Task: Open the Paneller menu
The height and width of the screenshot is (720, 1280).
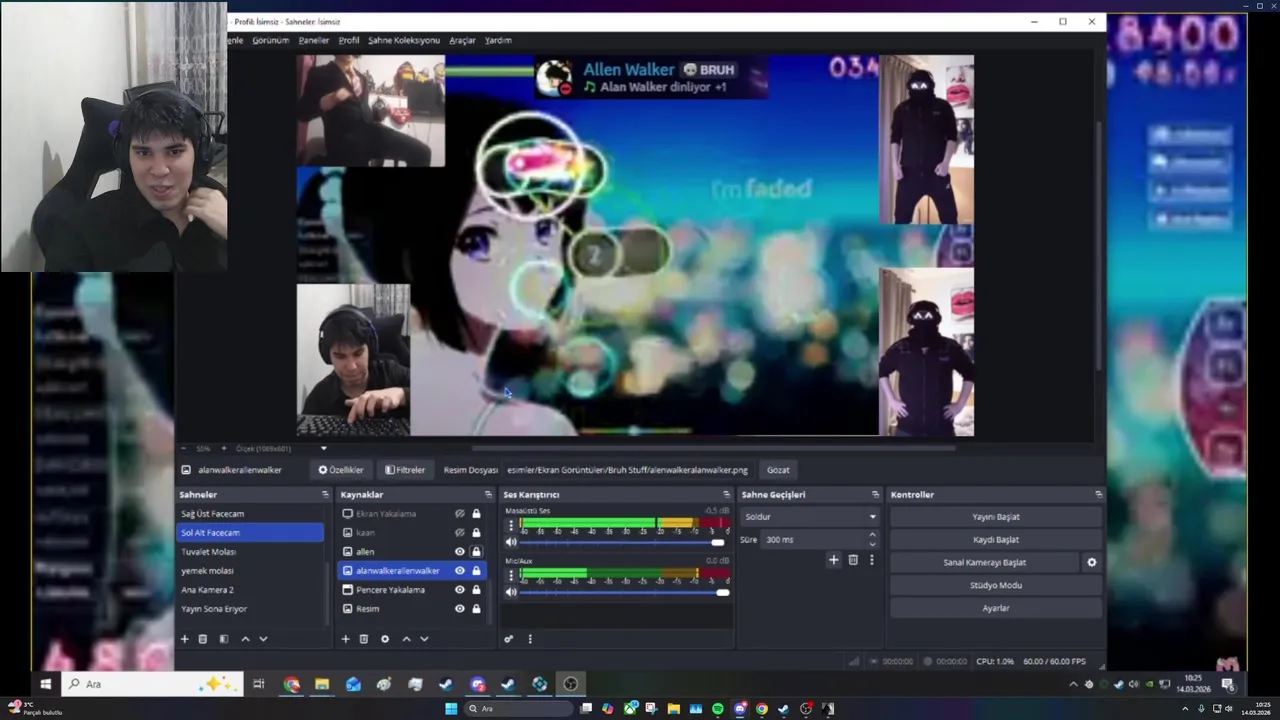Action: [x=314, y=40]
